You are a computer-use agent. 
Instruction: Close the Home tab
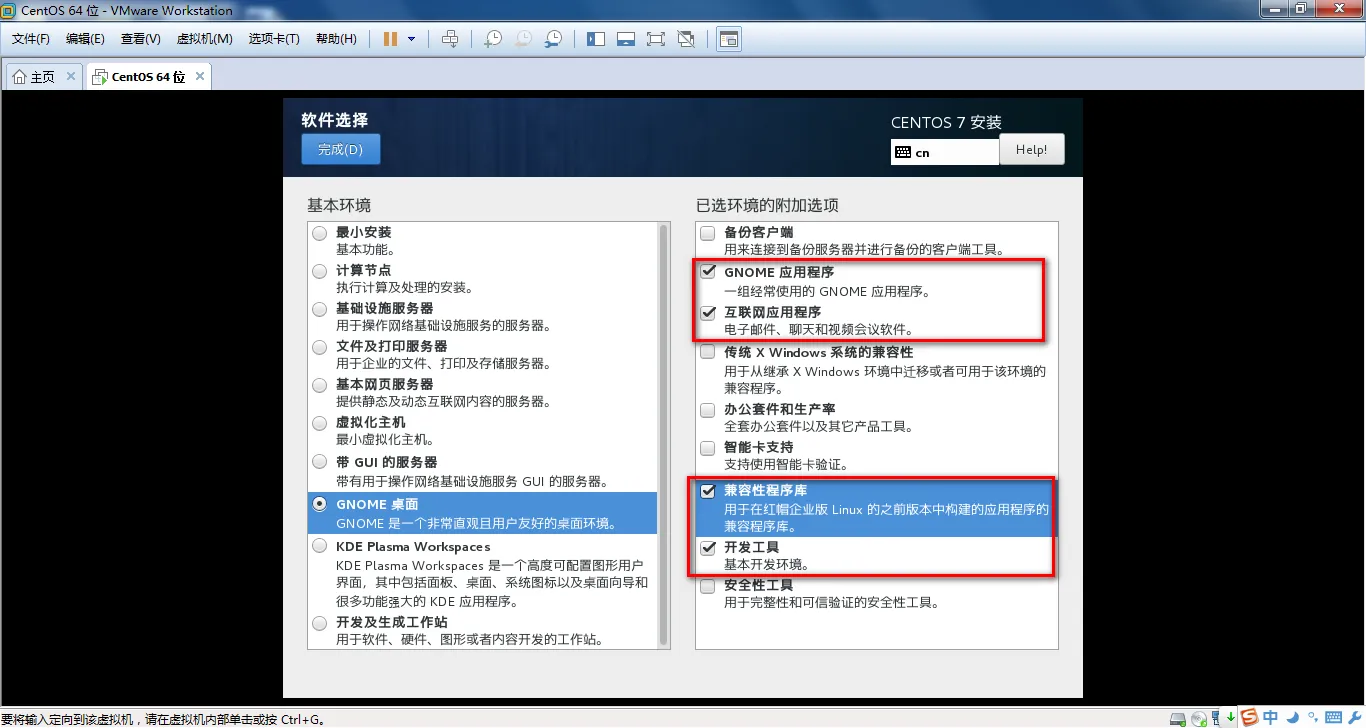tap(70, 76)
